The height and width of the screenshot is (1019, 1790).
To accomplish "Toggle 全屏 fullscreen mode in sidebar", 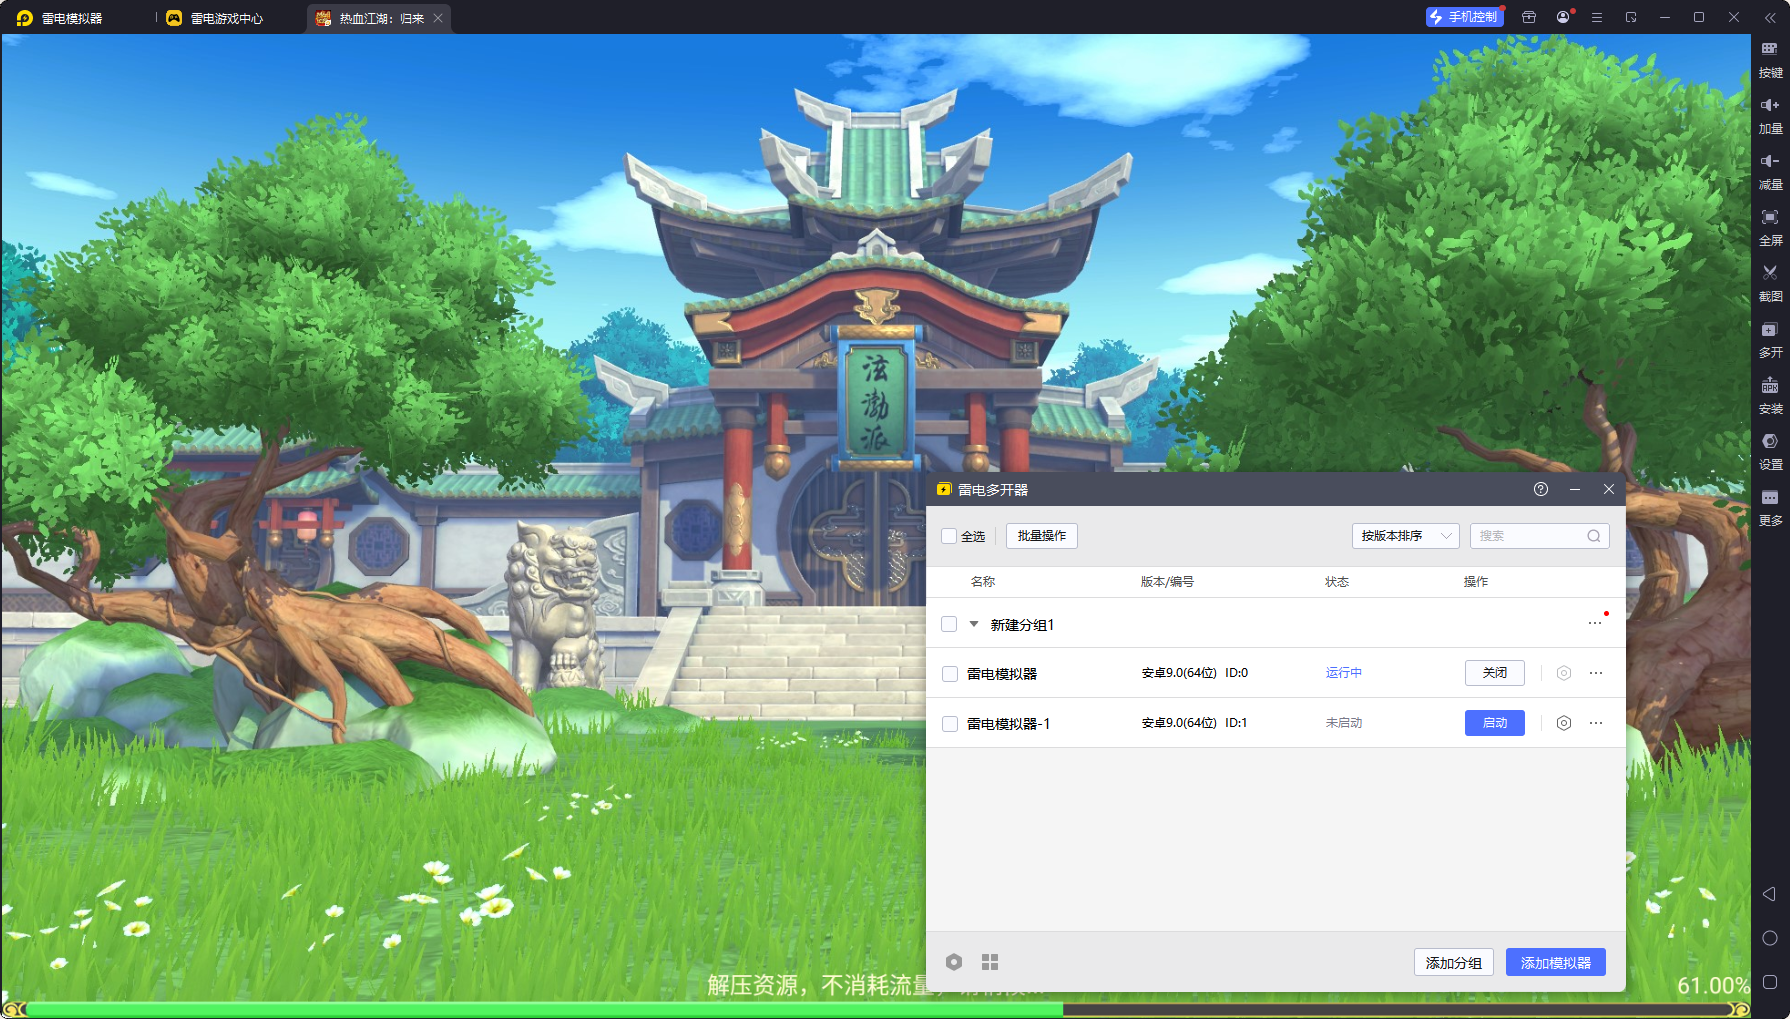I will coord(1770,226).
